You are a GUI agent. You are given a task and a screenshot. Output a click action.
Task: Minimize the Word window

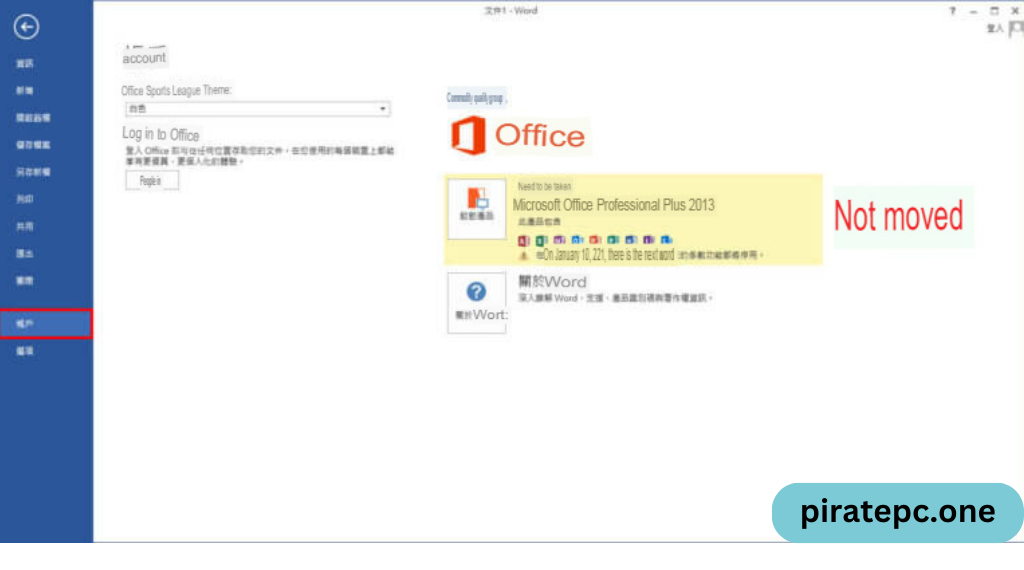click(x=973, y=12)
